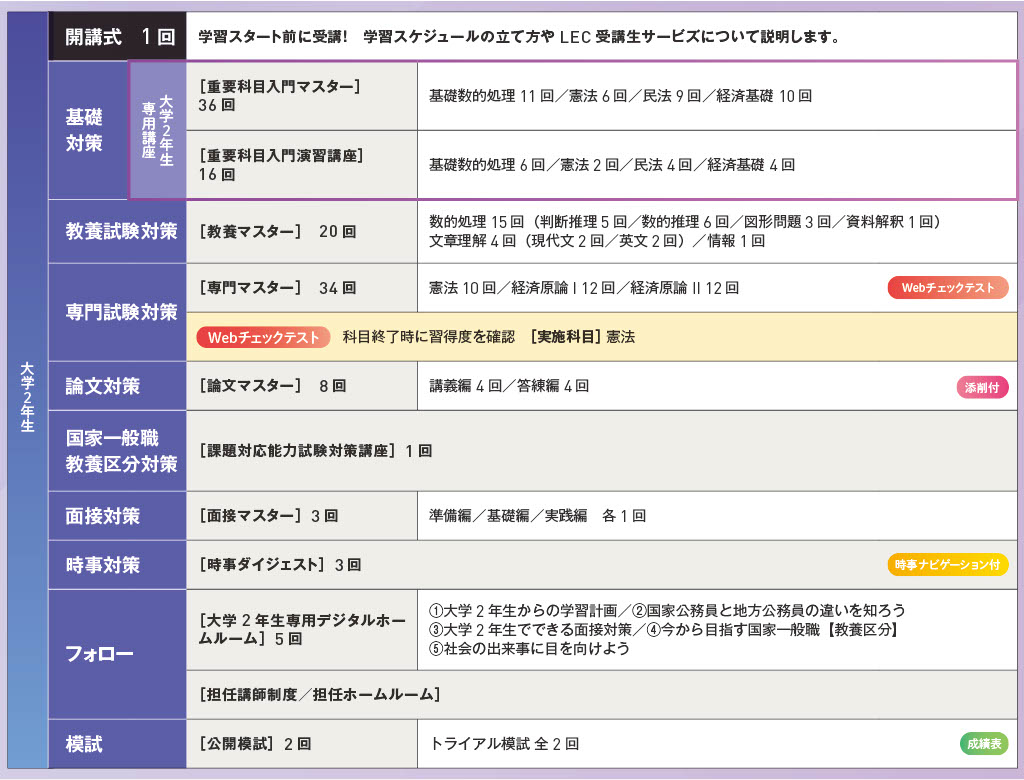Select the 開講式 1回 header cell
The height and width of the screenshot is (780, 1024).
[118, 37]
